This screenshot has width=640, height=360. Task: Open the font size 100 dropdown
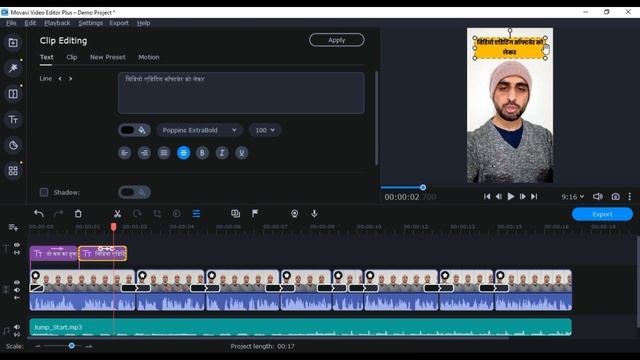point(265,130)
